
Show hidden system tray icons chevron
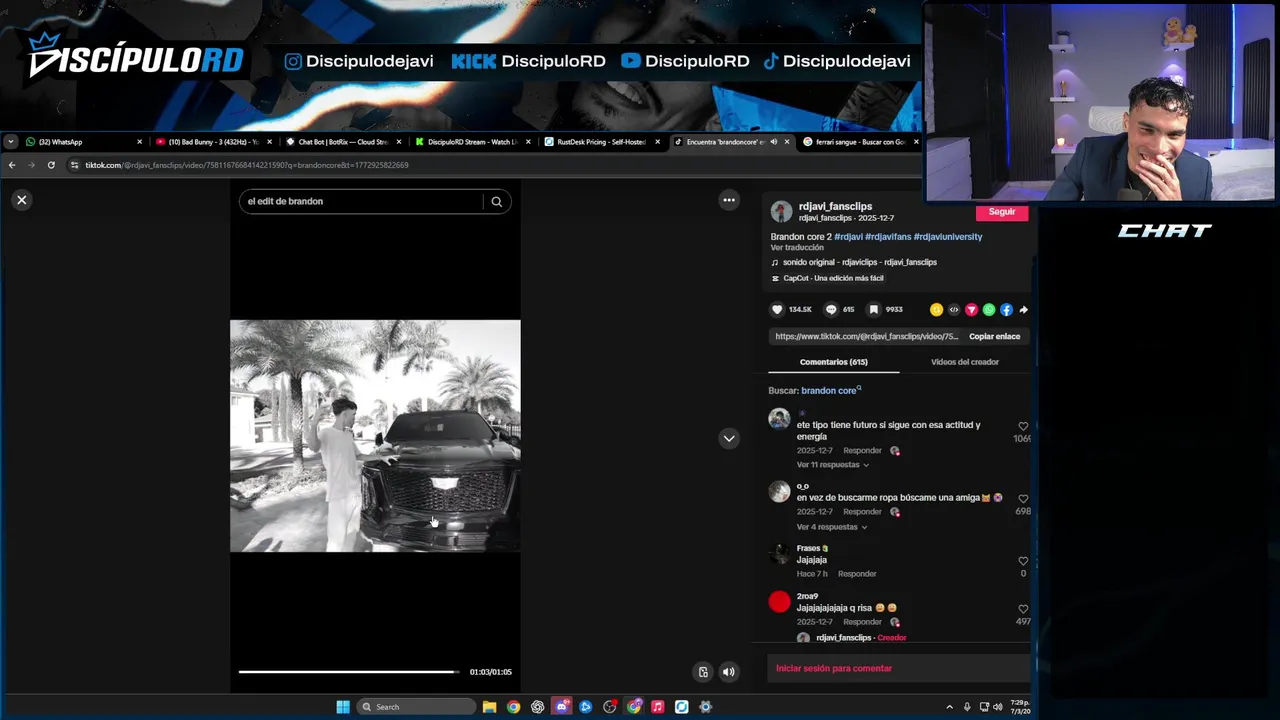(x=949, y=707)
